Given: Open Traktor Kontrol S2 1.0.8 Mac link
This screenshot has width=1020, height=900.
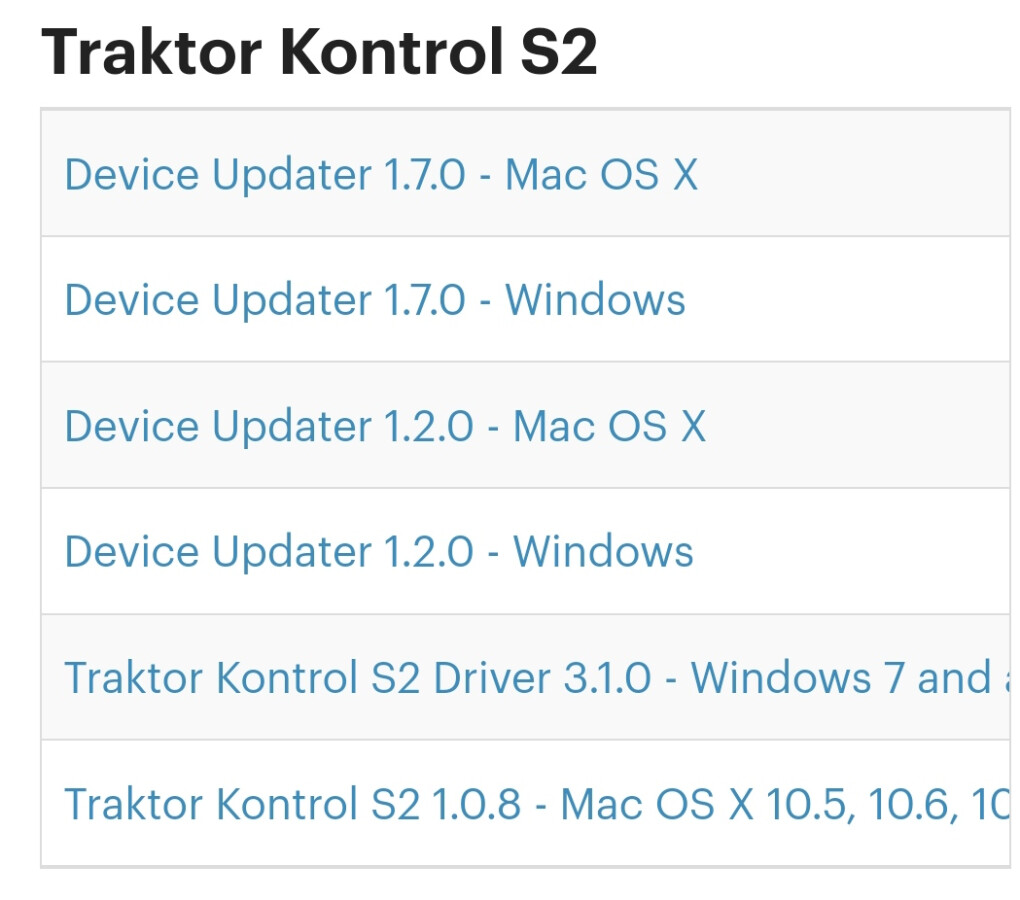Looking at the screenshot, I should (530, 804).
